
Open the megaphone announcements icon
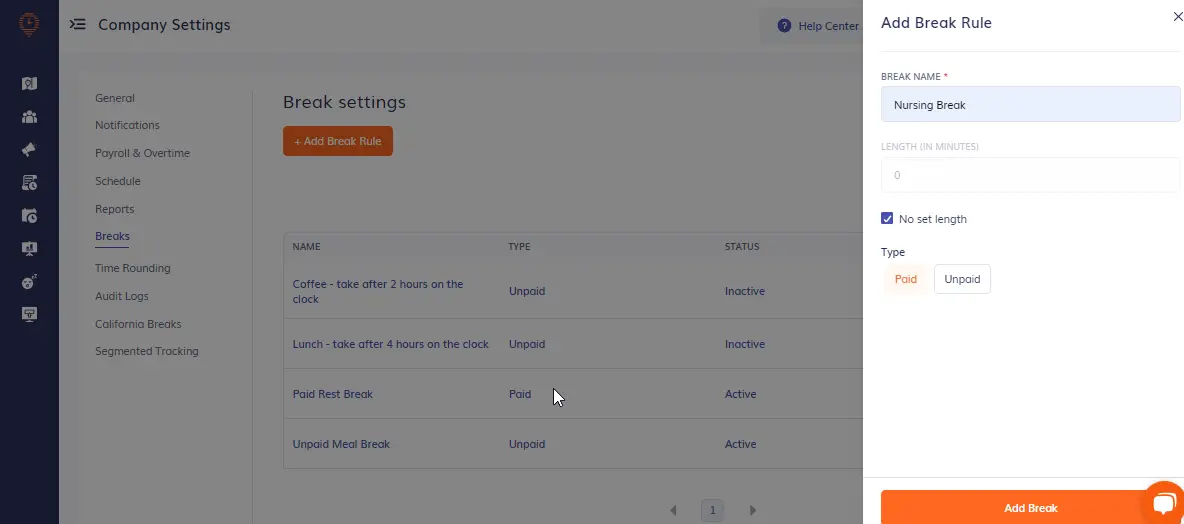coord(29,149)
